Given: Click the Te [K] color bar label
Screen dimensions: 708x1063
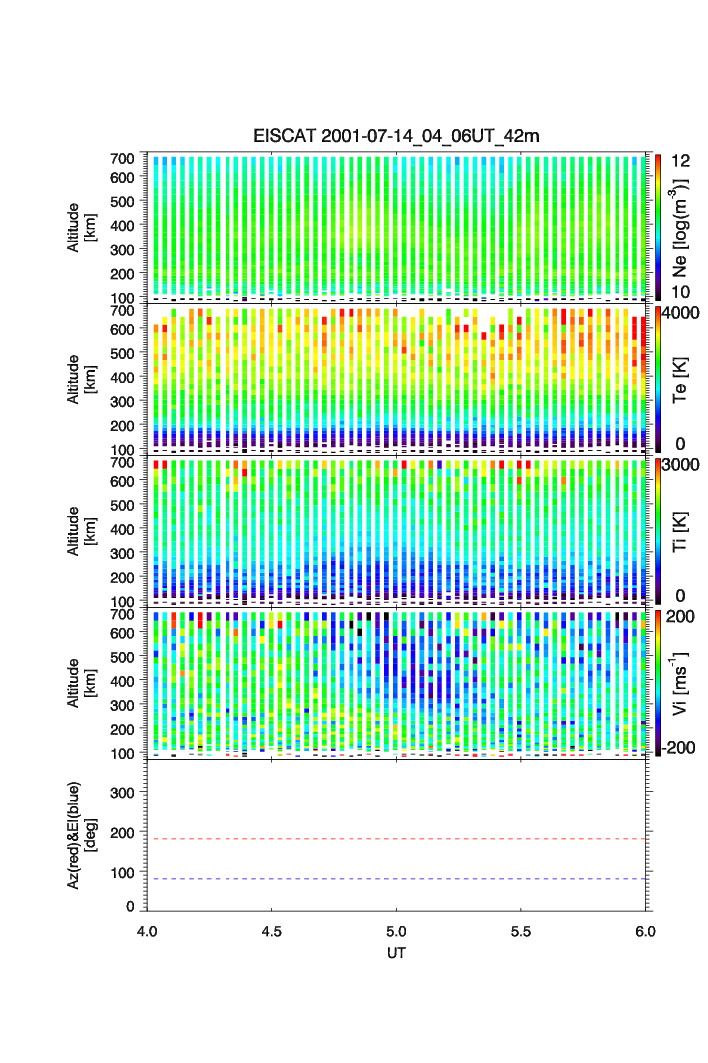Looking at the screenshot, I should click(684, 379).
